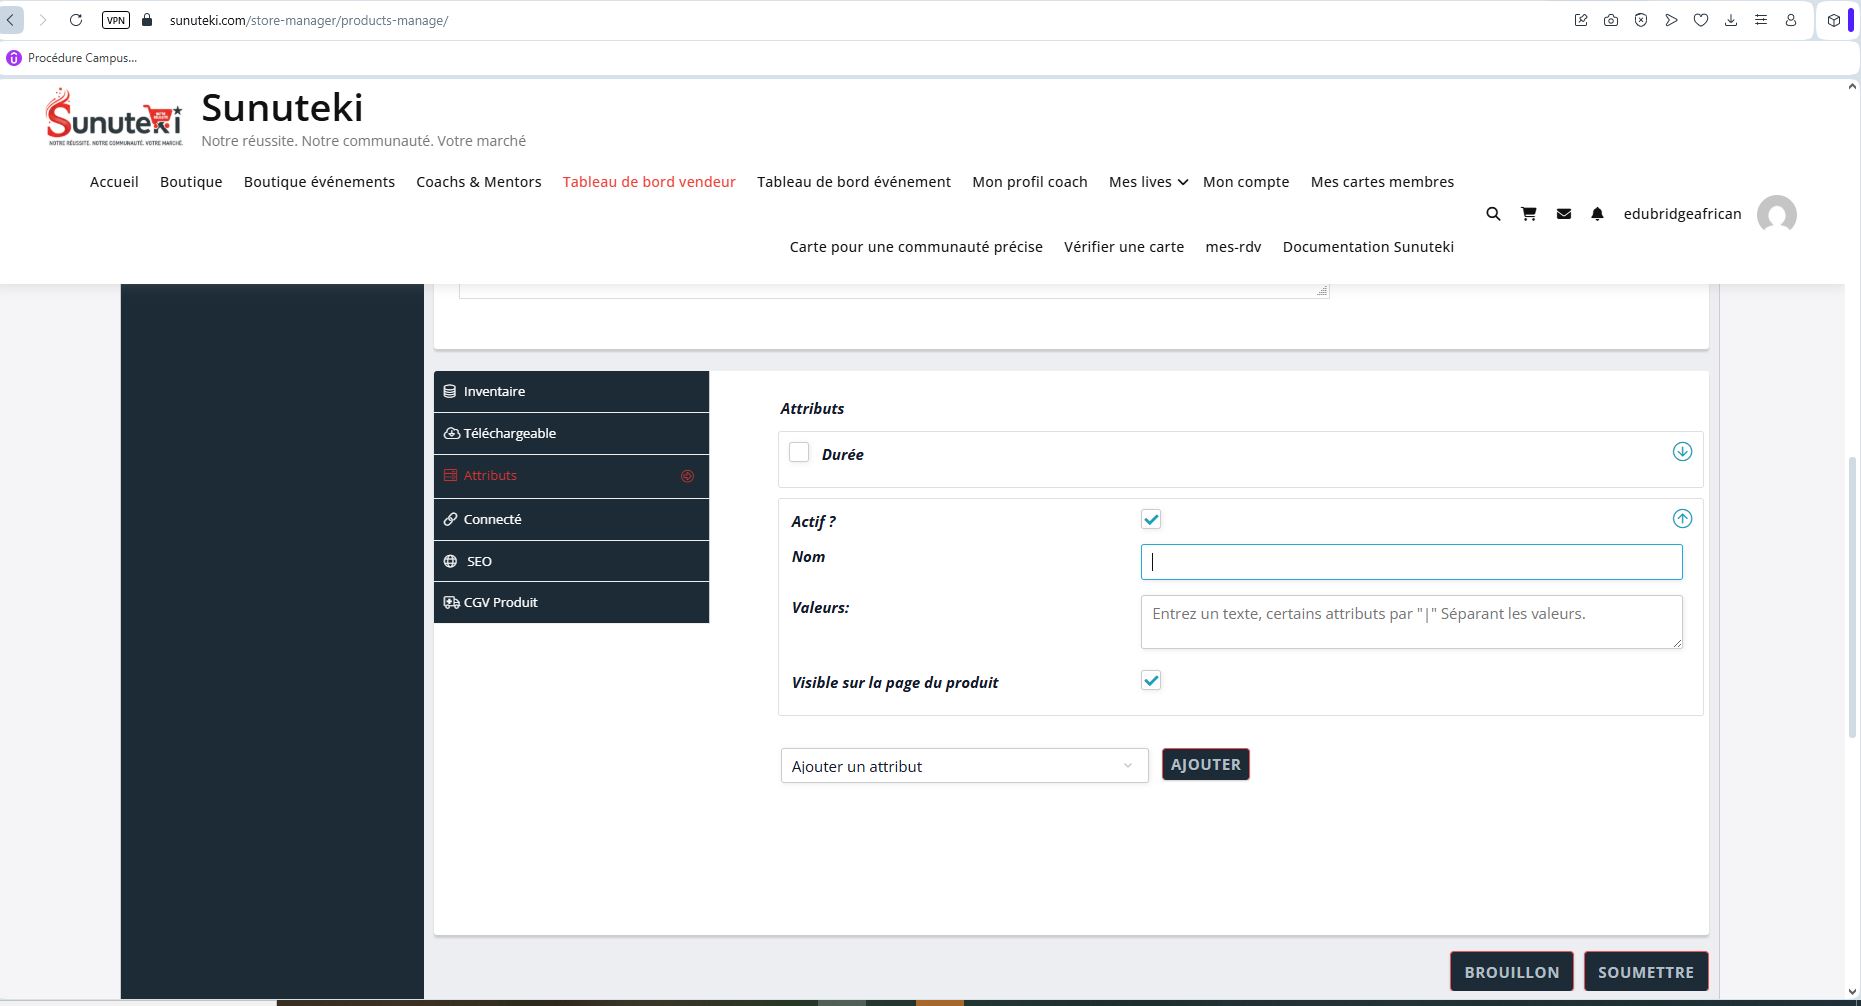Click the browser downloads icon
The width and height of the screenshot is (1861, 1006).
click(x=1731, y=20)
